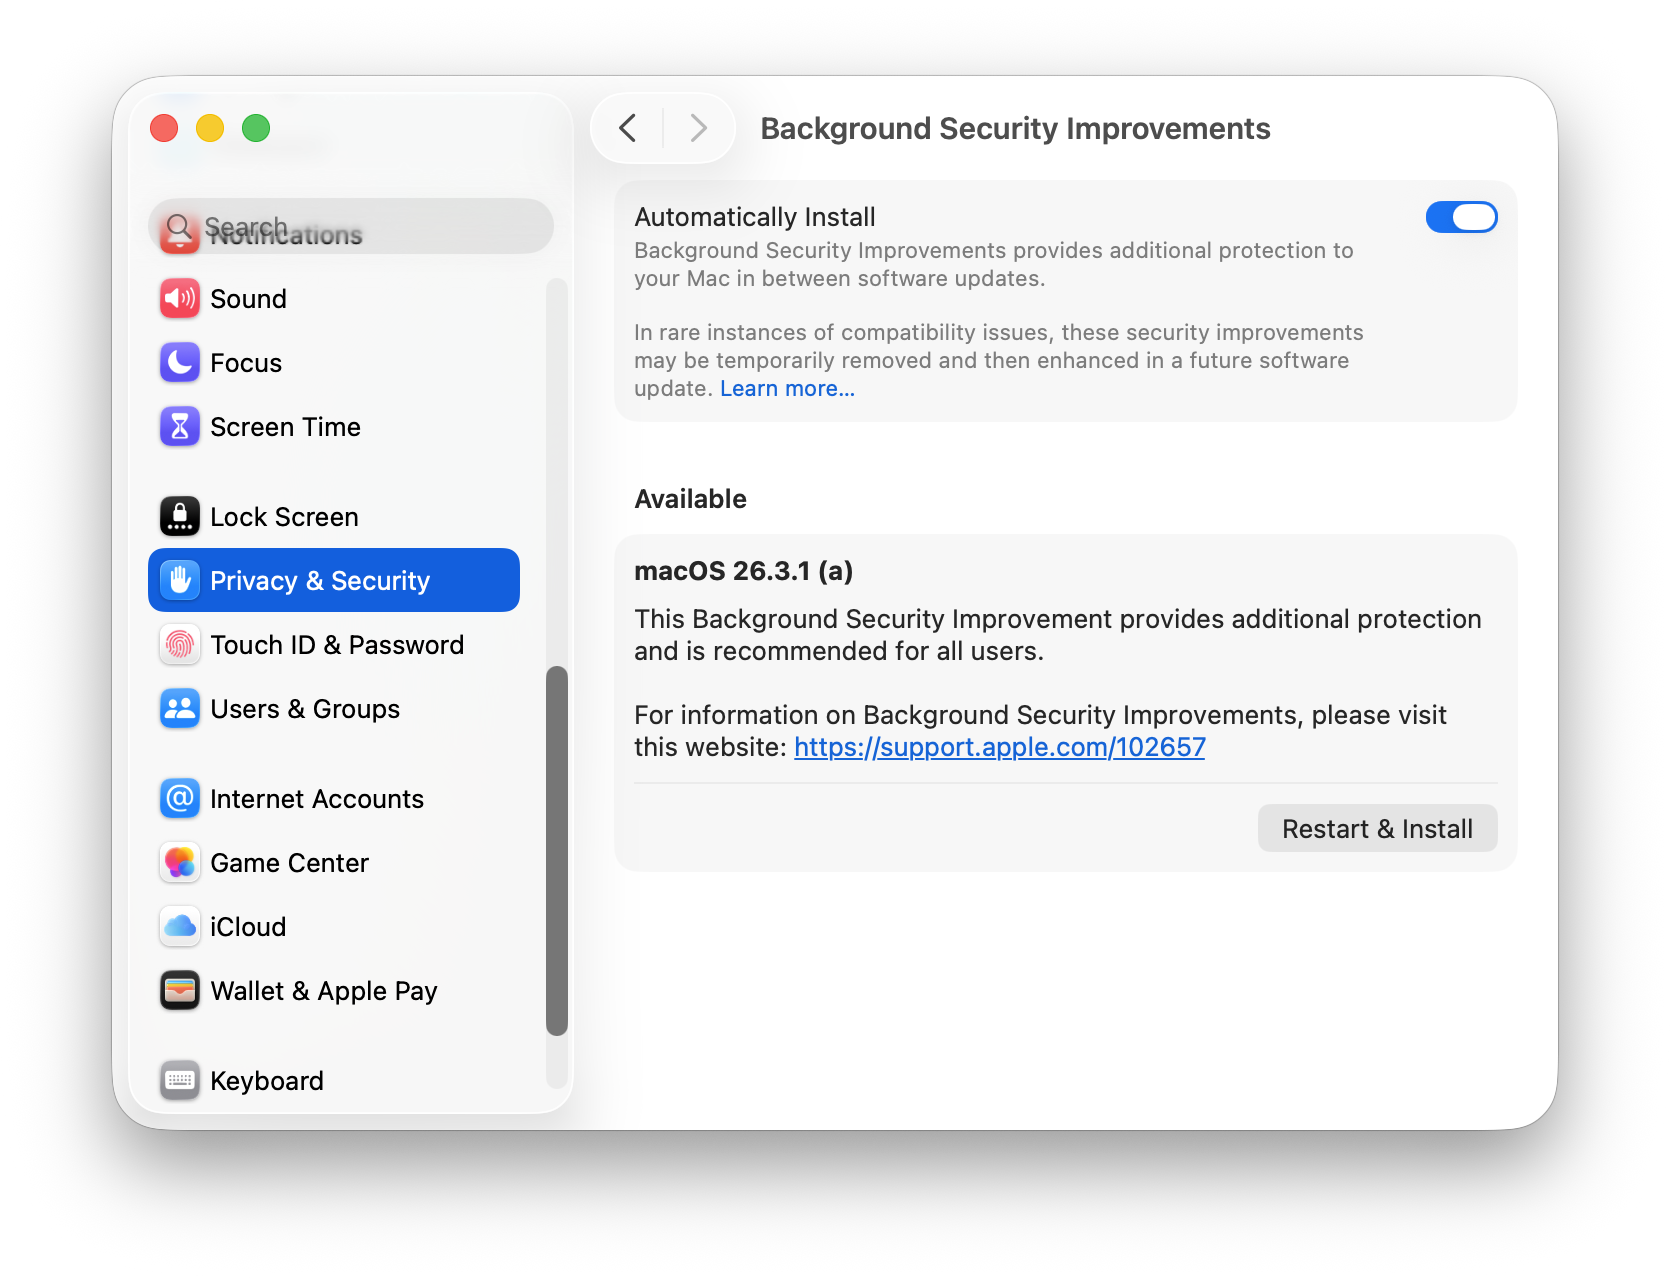Screen dimensions: 1670x1278
Task: Select the Keyboard settings entry
Action: click(x=266, y=1080)
